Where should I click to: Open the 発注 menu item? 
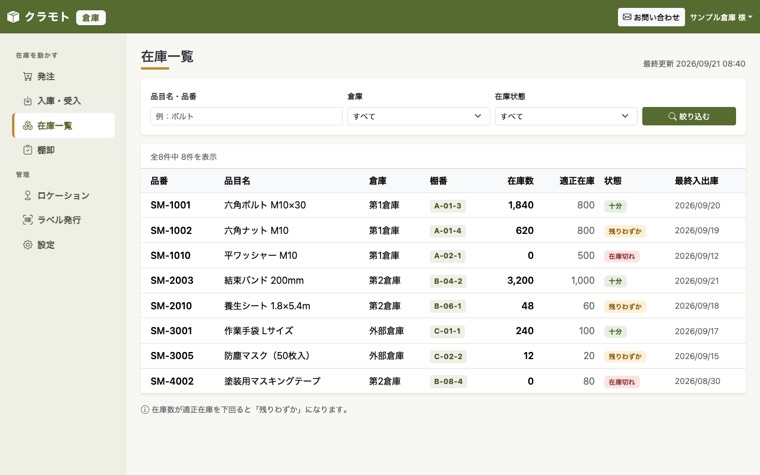tap(63, 76)
